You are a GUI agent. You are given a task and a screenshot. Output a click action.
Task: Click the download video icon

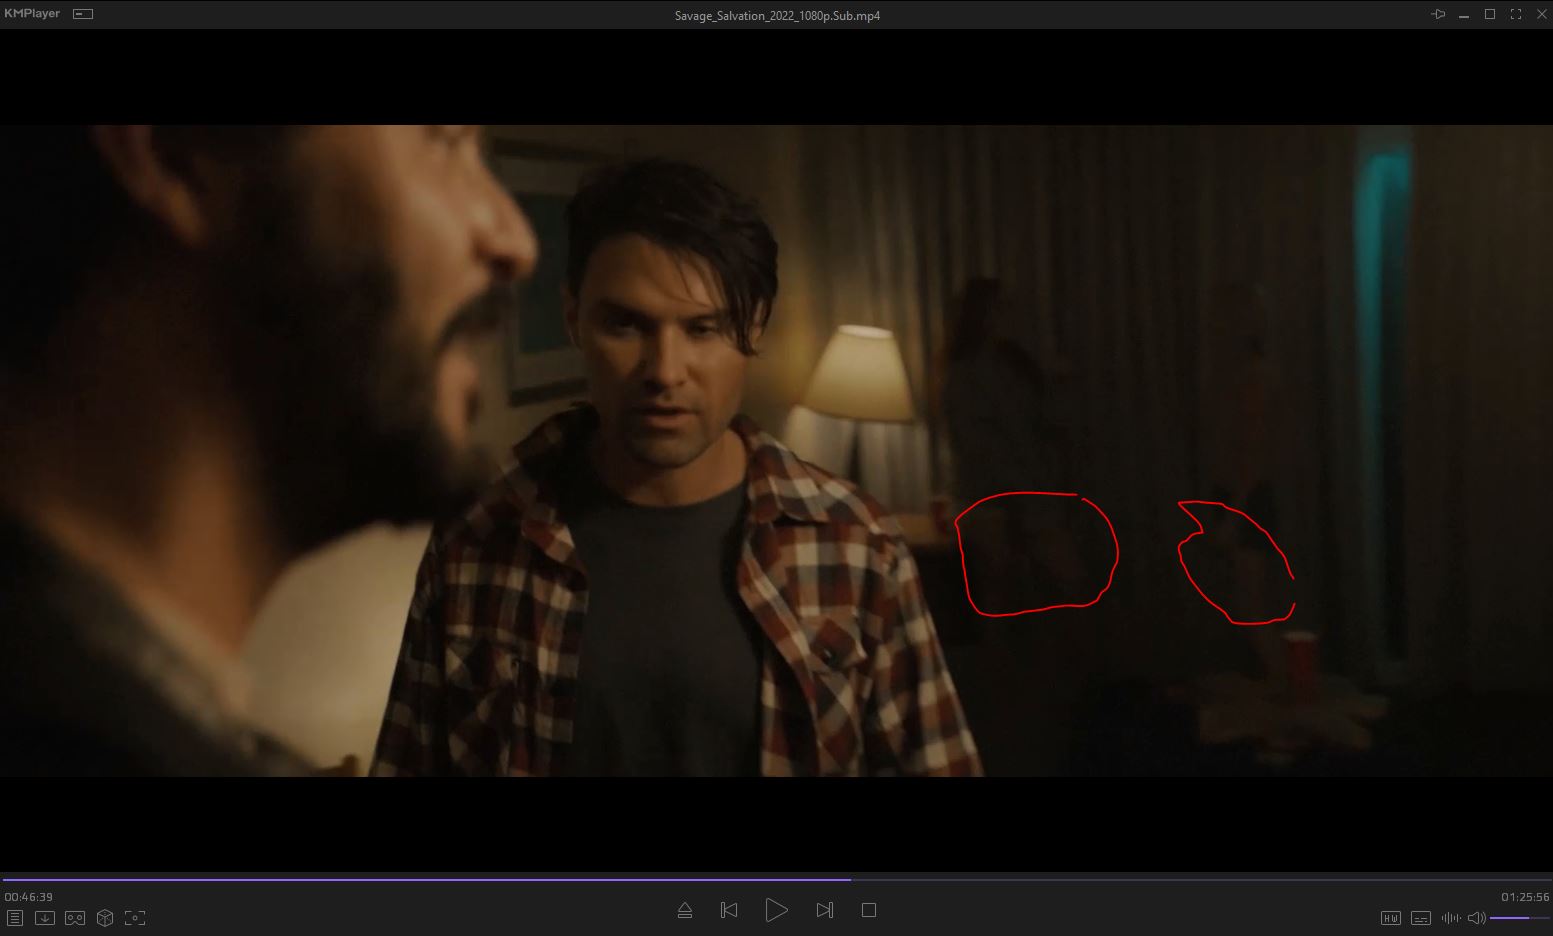tap(45, 918)
